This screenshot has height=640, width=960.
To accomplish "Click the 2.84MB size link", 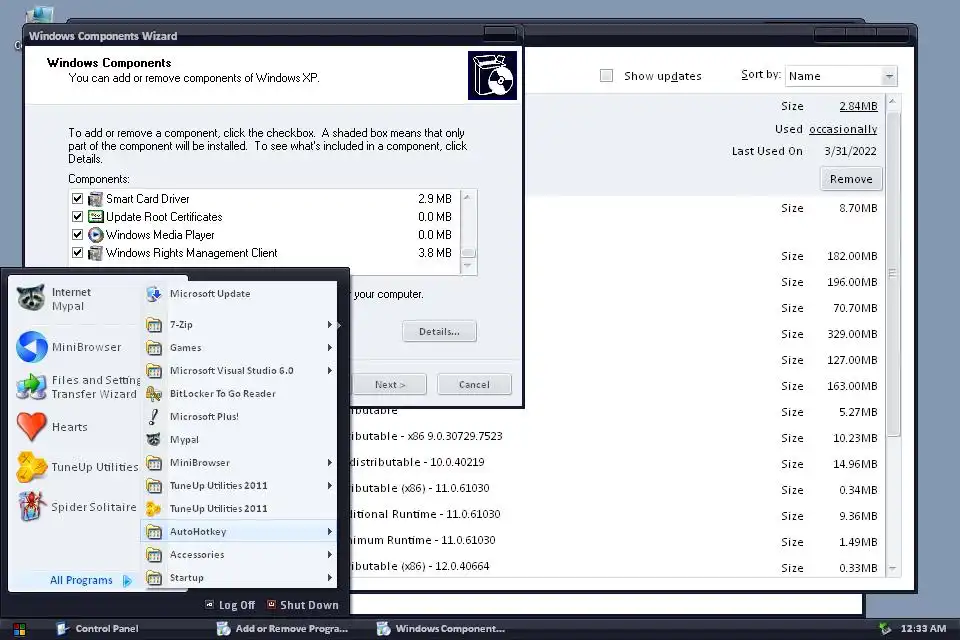I will (858, 106).
